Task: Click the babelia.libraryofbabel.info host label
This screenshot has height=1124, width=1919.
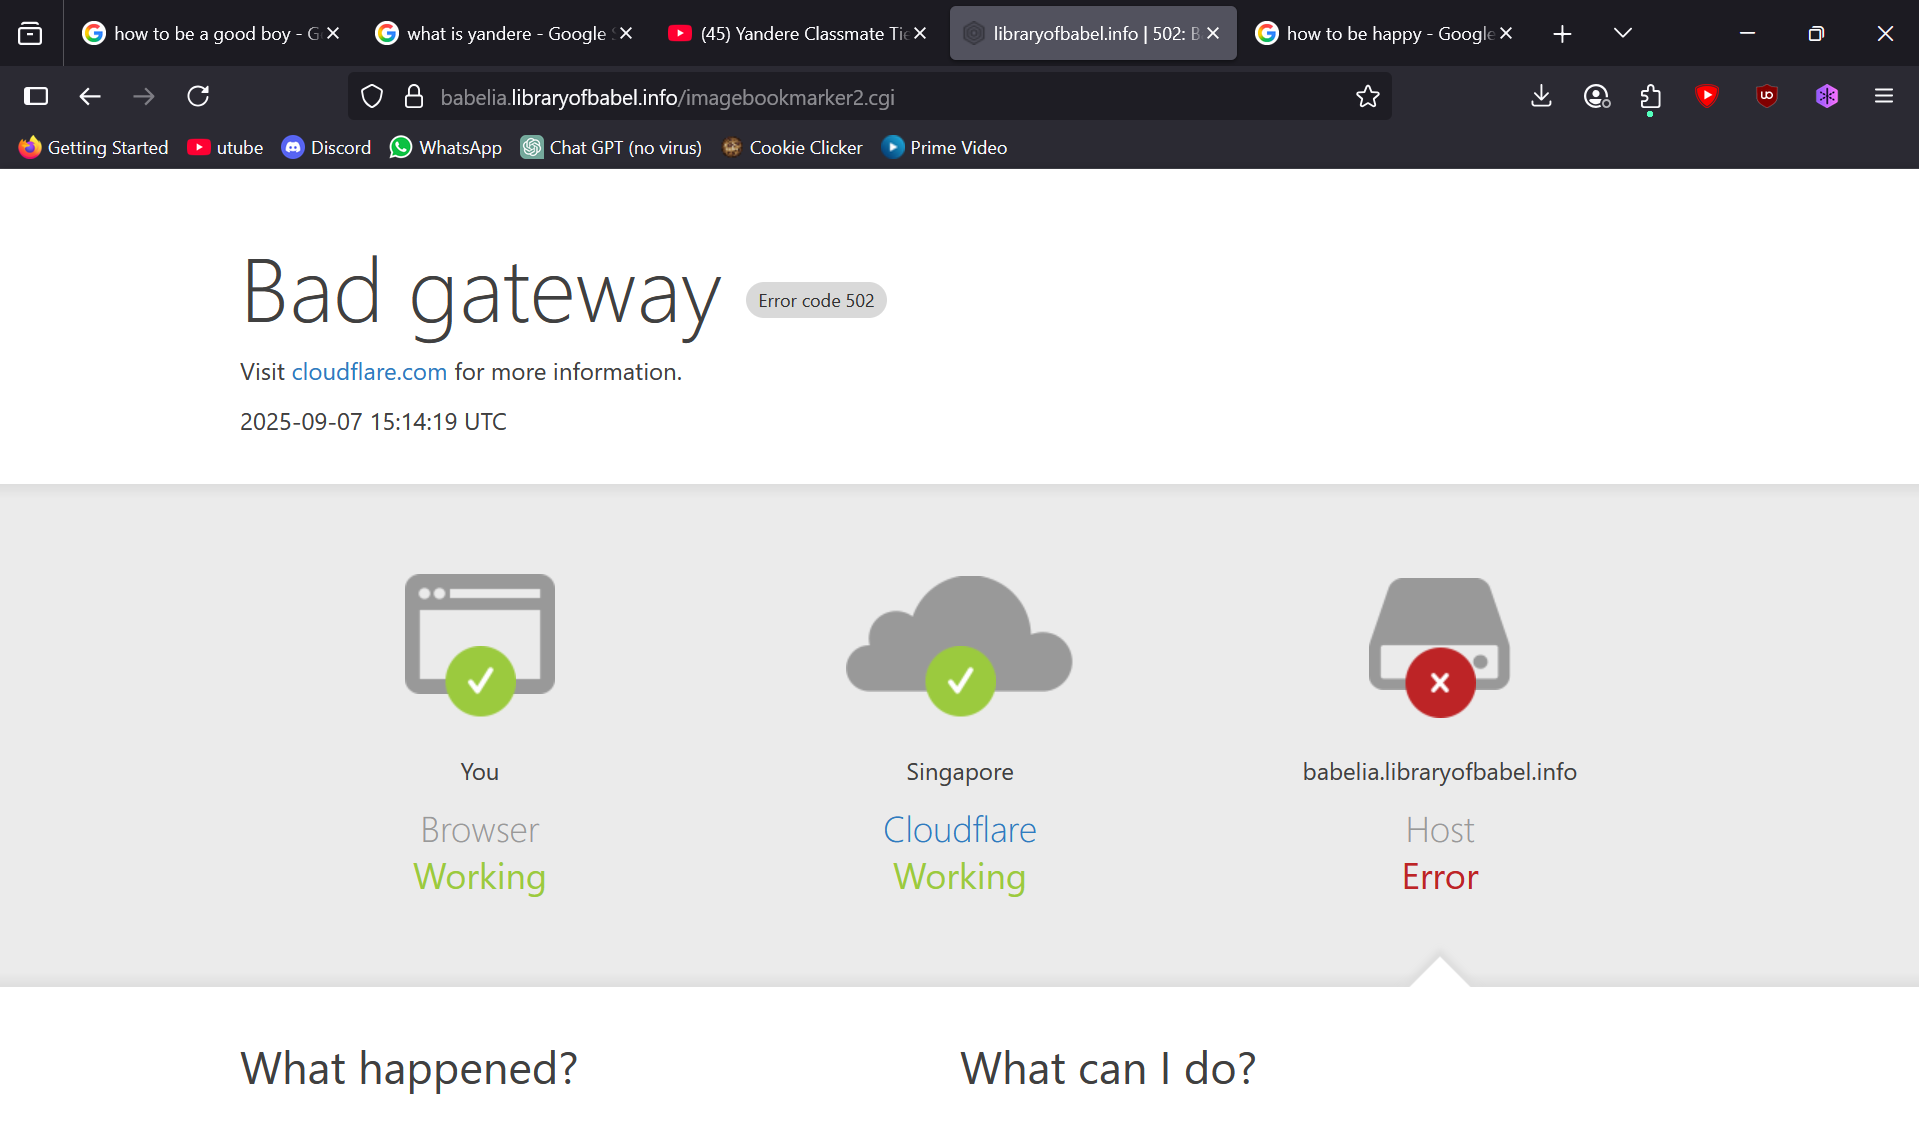Action: (x=1440, y=772)
